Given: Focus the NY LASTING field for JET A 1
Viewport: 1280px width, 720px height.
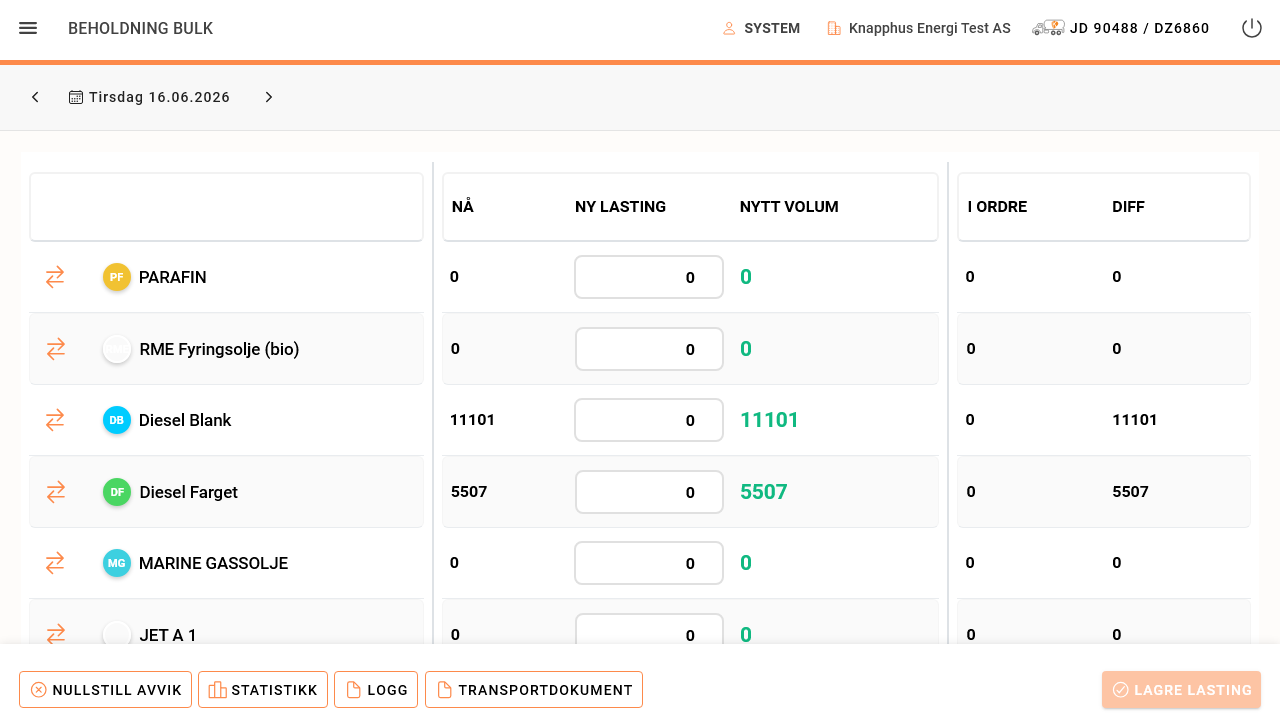Looking at the screenshot, I should (649, 630).
